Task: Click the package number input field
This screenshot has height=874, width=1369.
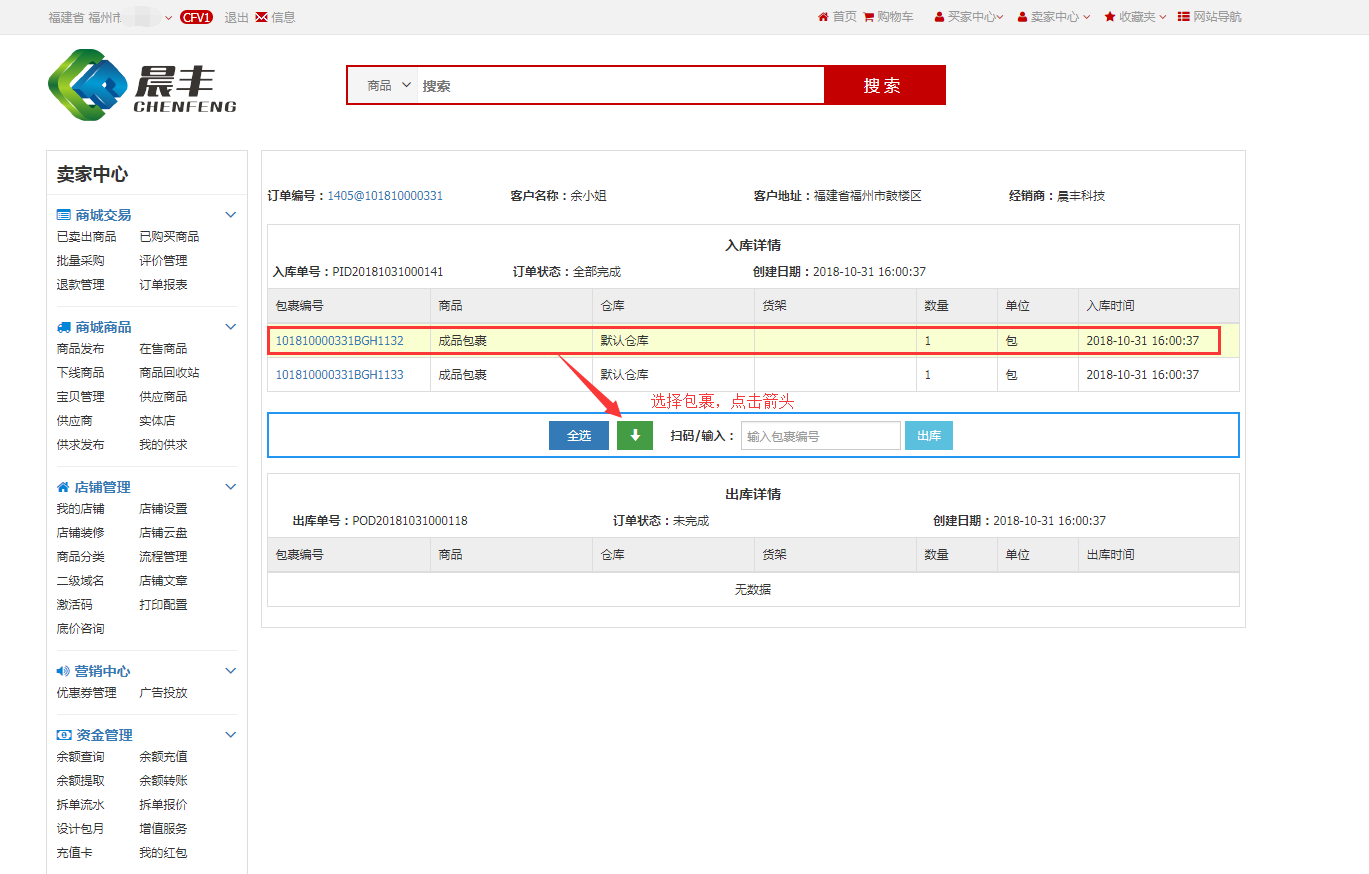Action: (x=820, y=436)
